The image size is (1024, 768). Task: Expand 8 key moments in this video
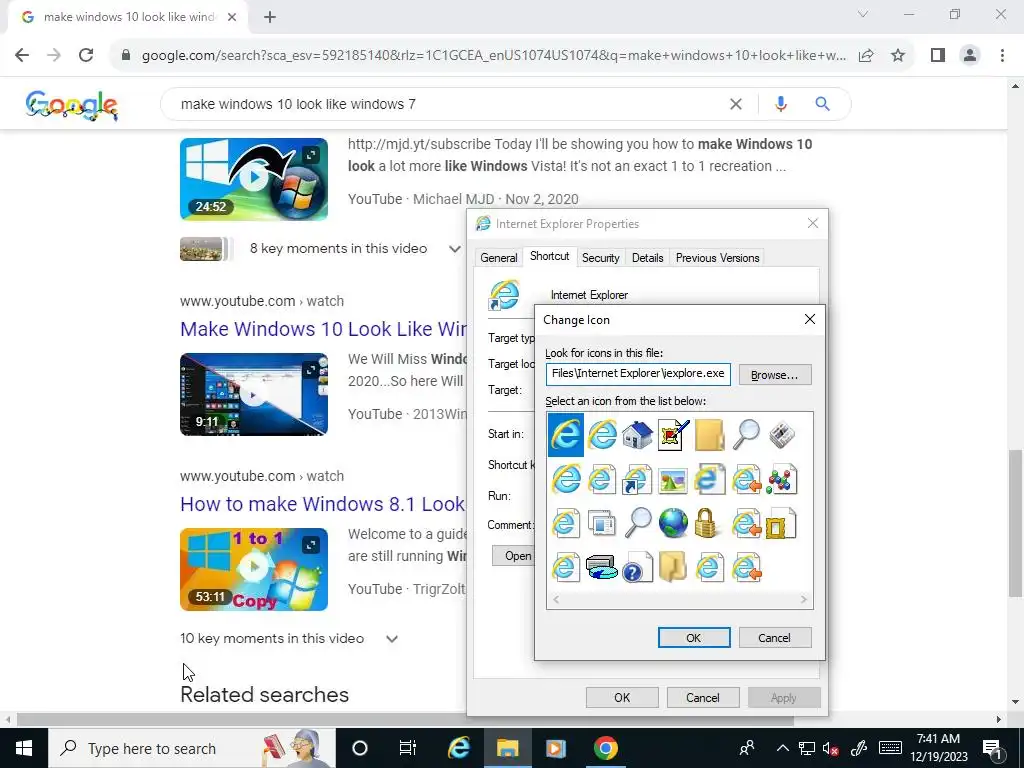[455, 249]
